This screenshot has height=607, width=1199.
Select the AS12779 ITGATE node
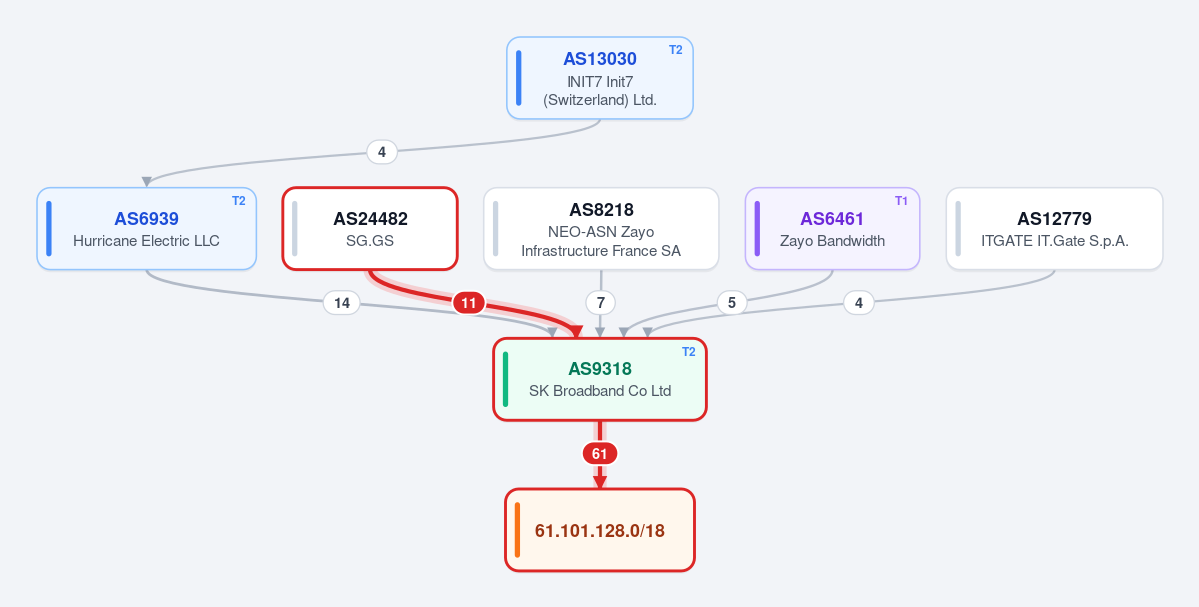pyautogui.click(x=1054, y=229)
